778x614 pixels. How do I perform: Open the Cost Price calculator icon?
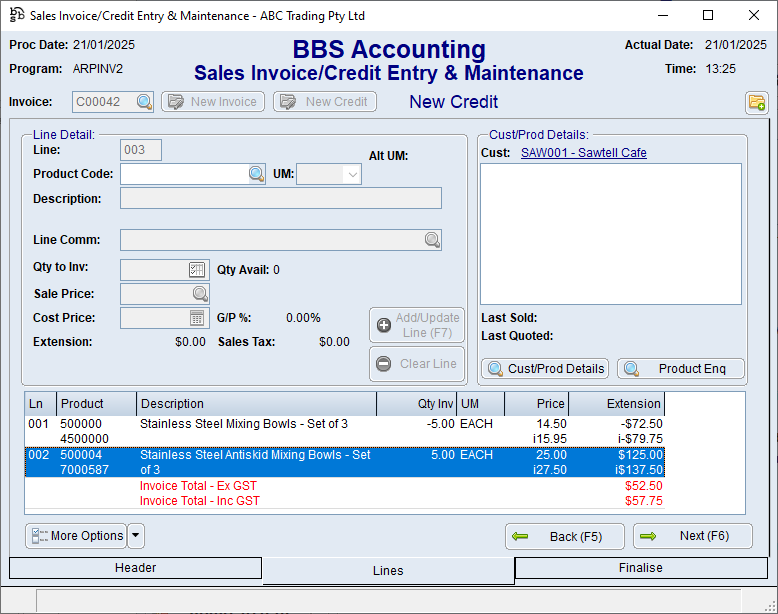pyautogui.click(x=197, y=318)
